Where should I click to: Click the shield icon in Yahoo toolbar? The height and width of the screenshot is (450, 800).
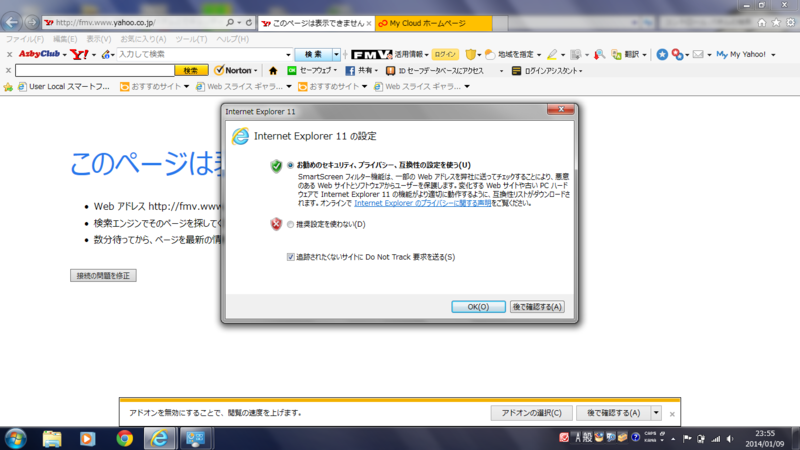pos(470,54)
